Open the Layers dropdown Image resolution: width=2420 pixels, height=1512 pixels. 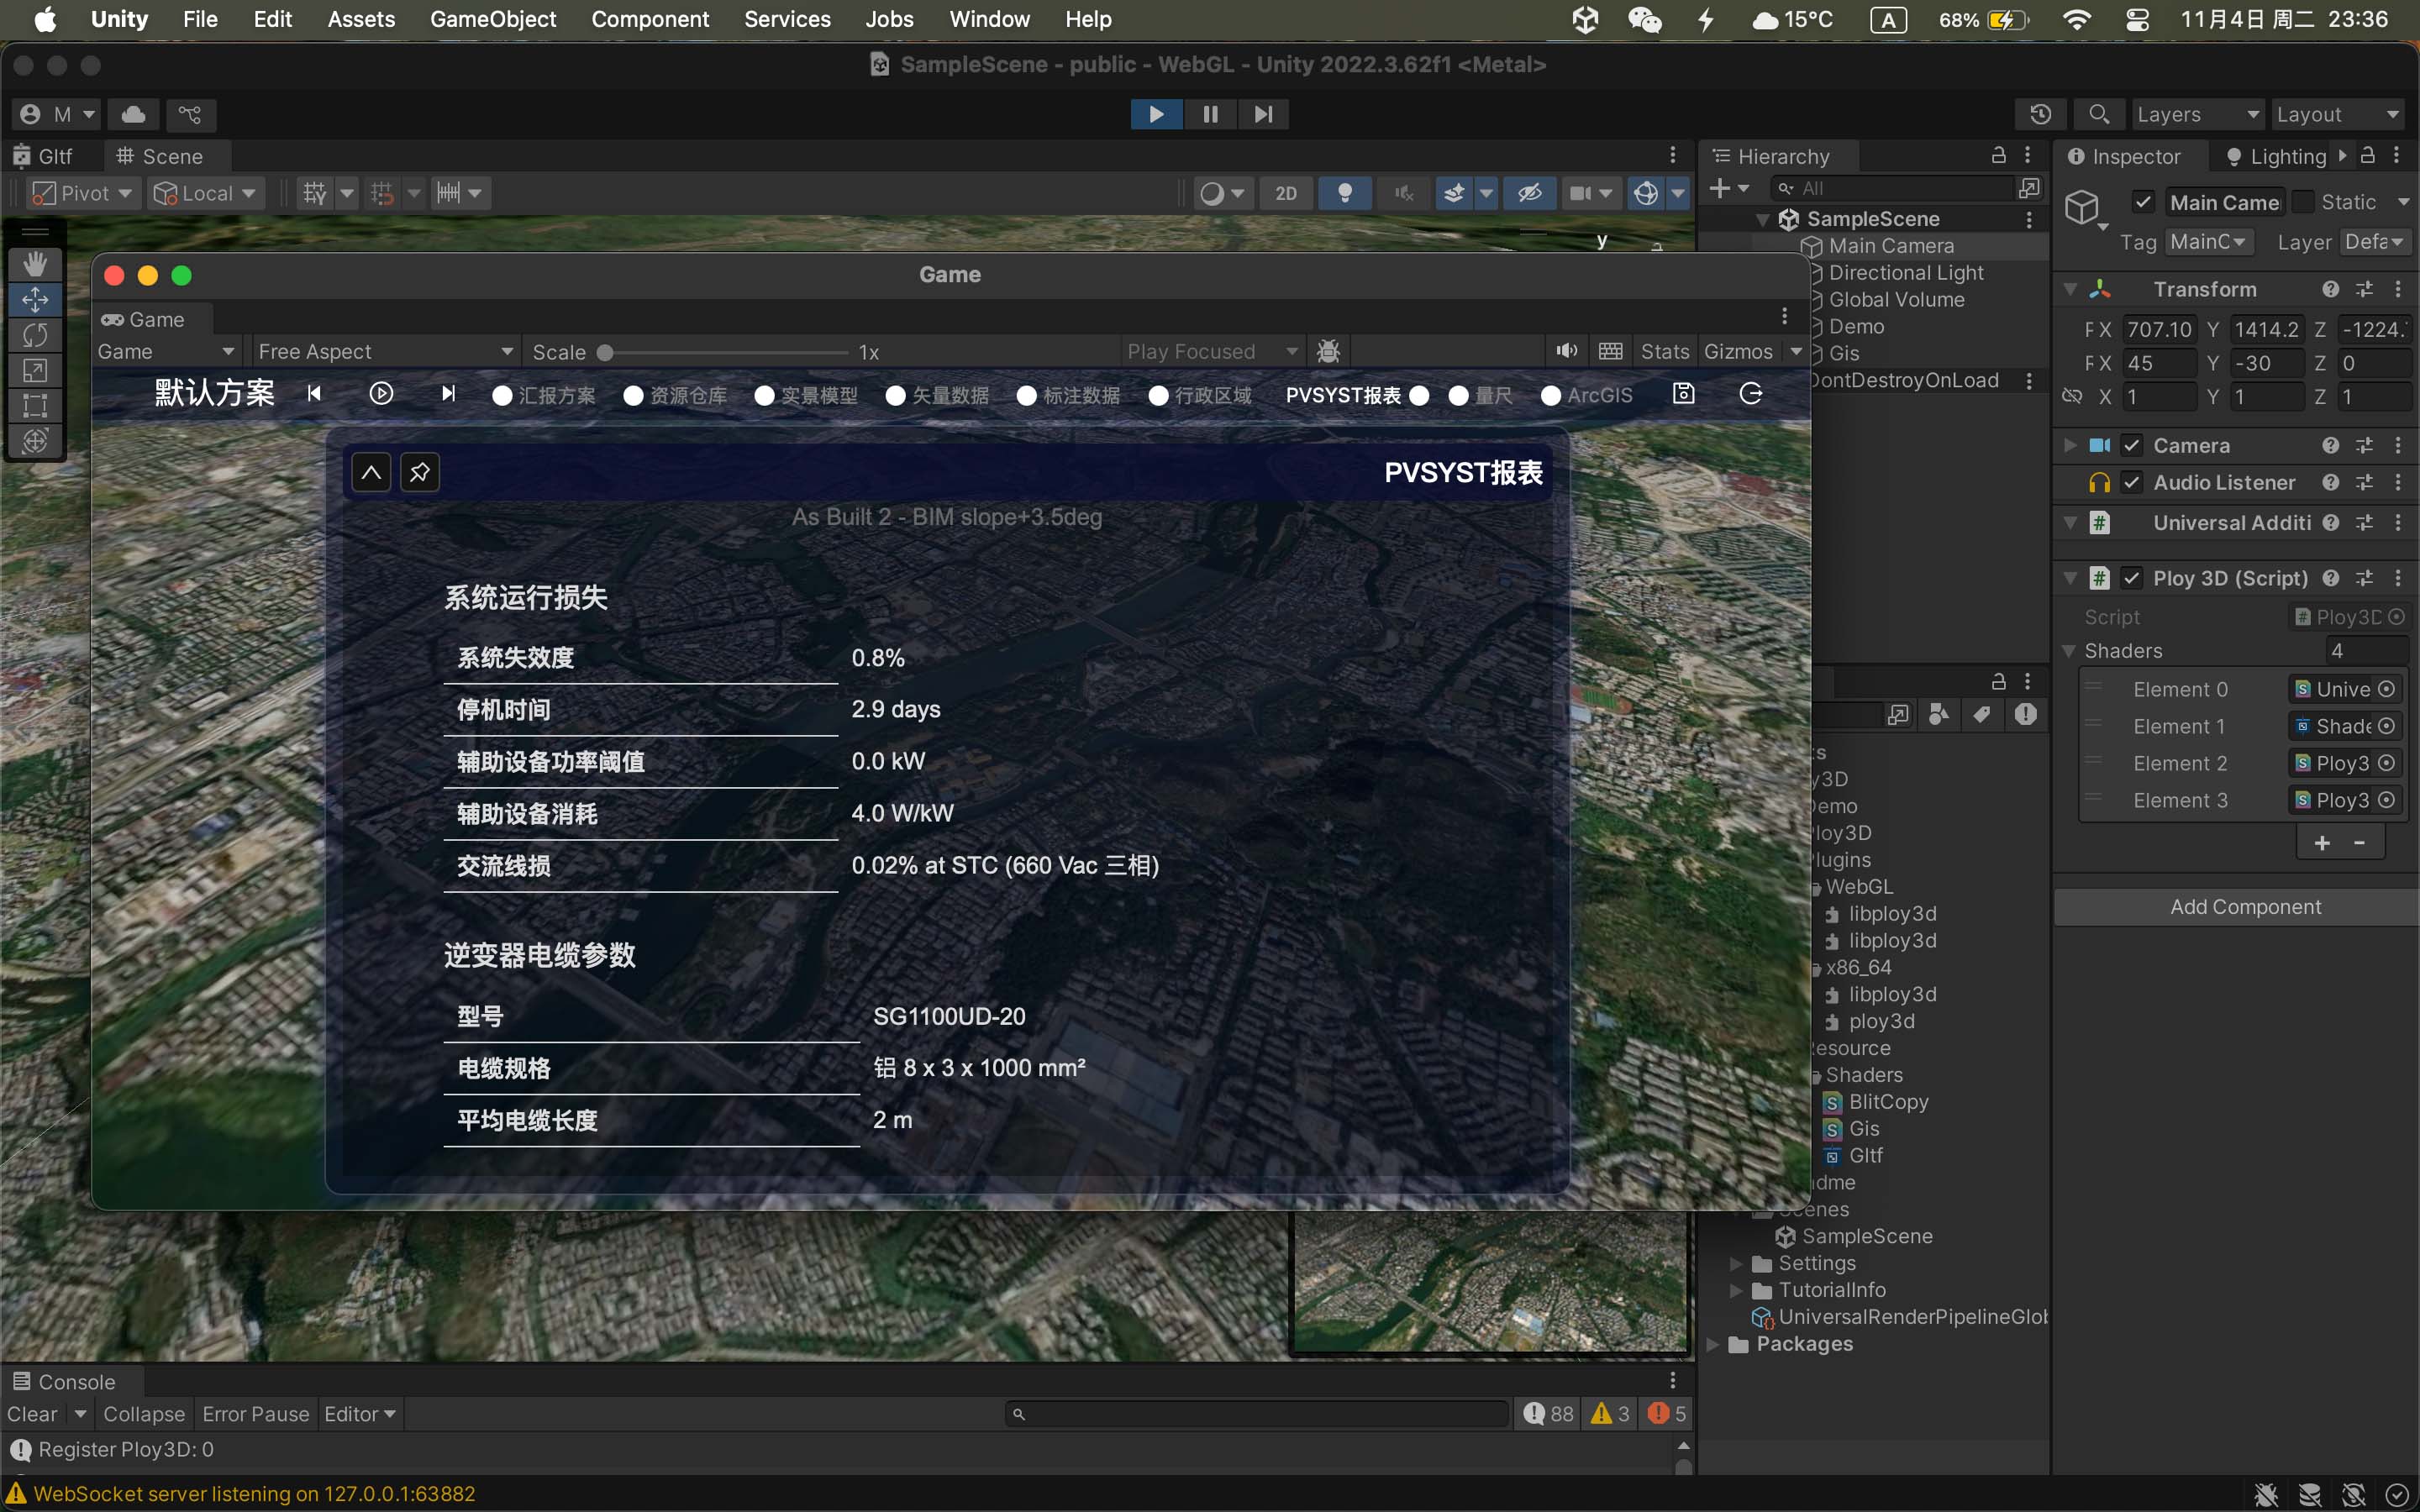pyautogui.click(x=2197, y=114)
